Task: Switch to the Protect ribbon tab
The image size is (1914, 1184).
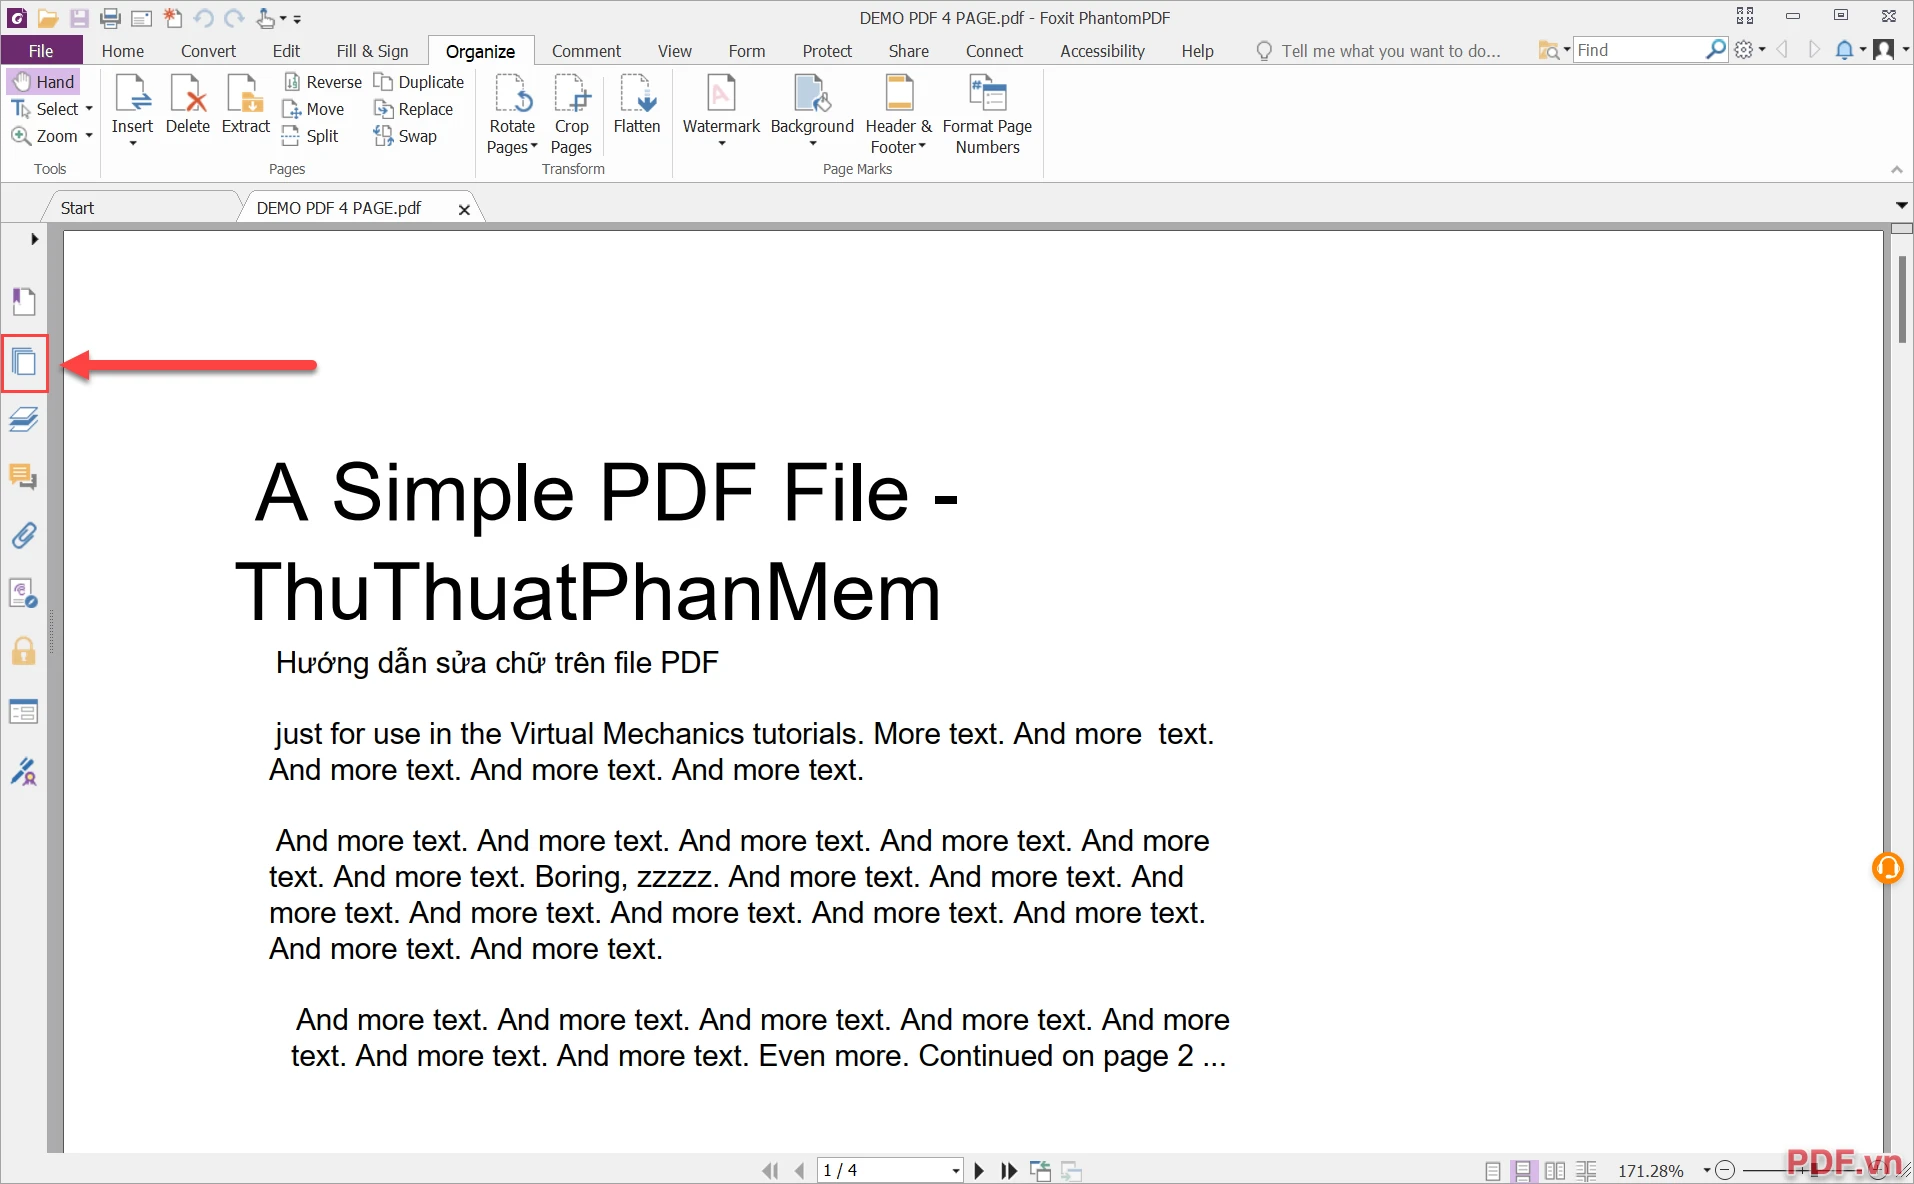Action: coord(827,51)
